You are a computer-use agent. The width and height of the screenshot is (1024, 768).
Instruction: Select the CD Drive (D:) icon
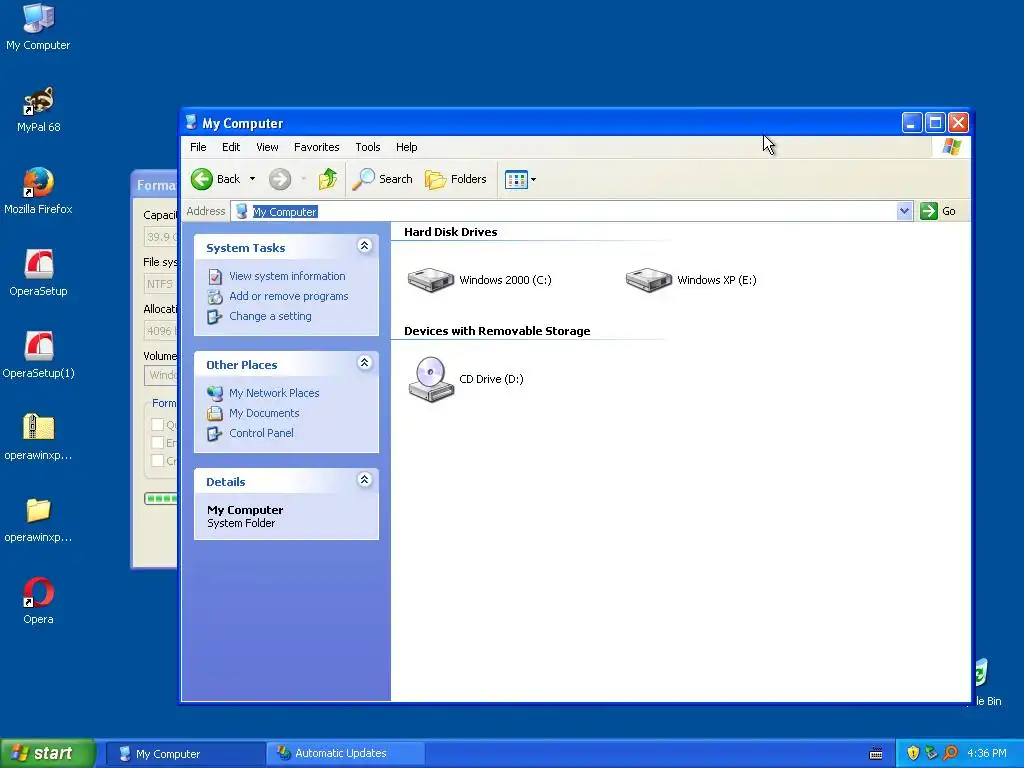point(431,379)
